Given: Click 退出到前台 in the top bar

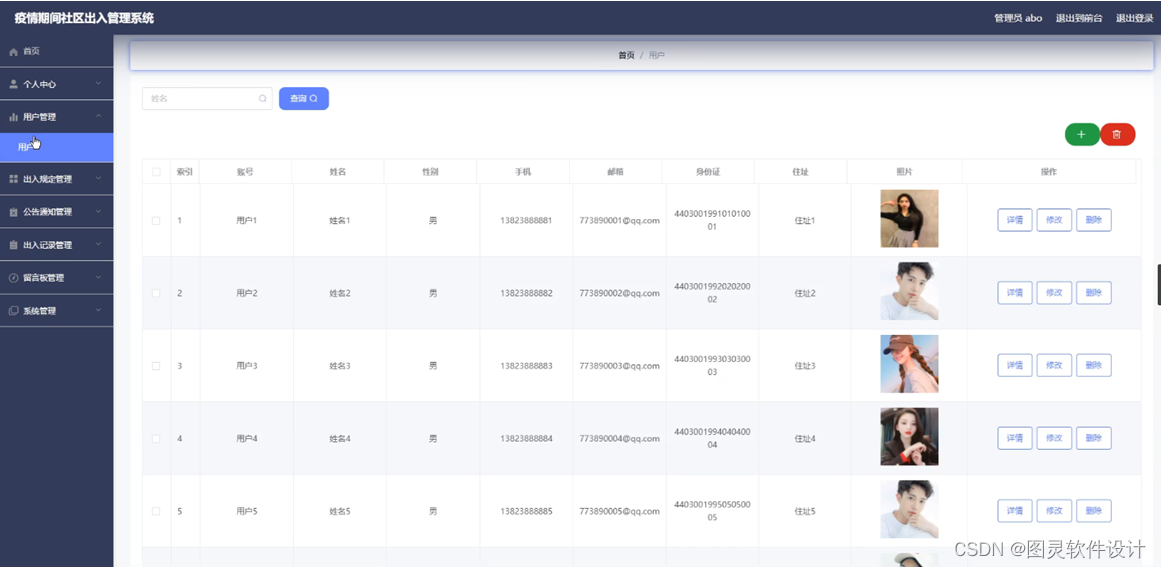Looking at the screenshot, I should (1079, 19).
